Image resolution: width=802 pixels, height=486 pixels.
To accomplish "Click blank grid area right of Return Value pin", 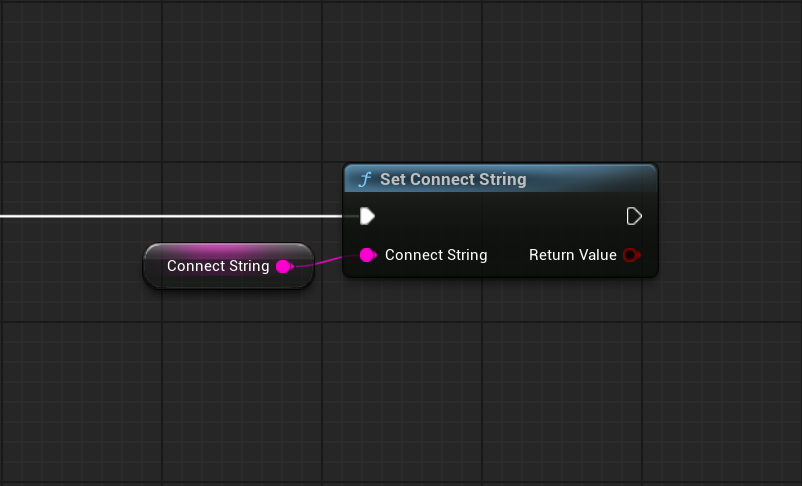I will (x=730, y=255).
